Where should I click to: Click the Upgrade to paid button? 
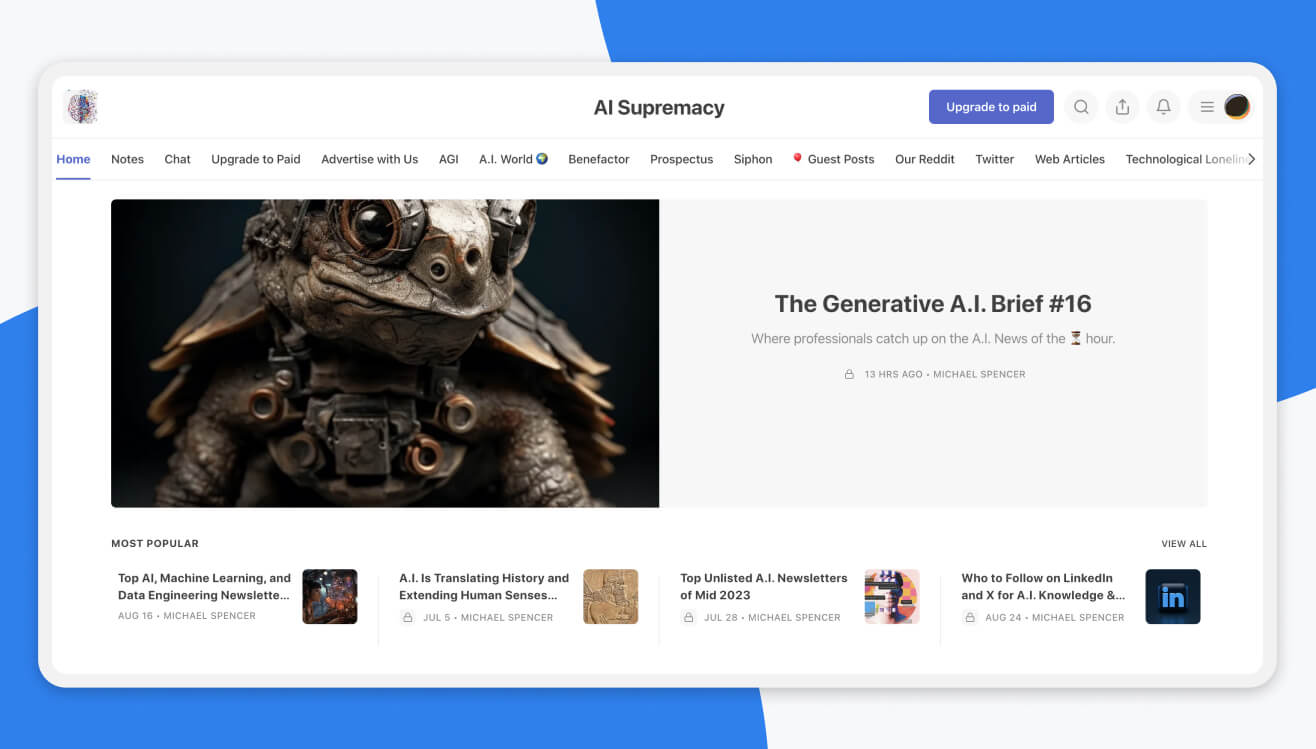[x=991, y=107]
